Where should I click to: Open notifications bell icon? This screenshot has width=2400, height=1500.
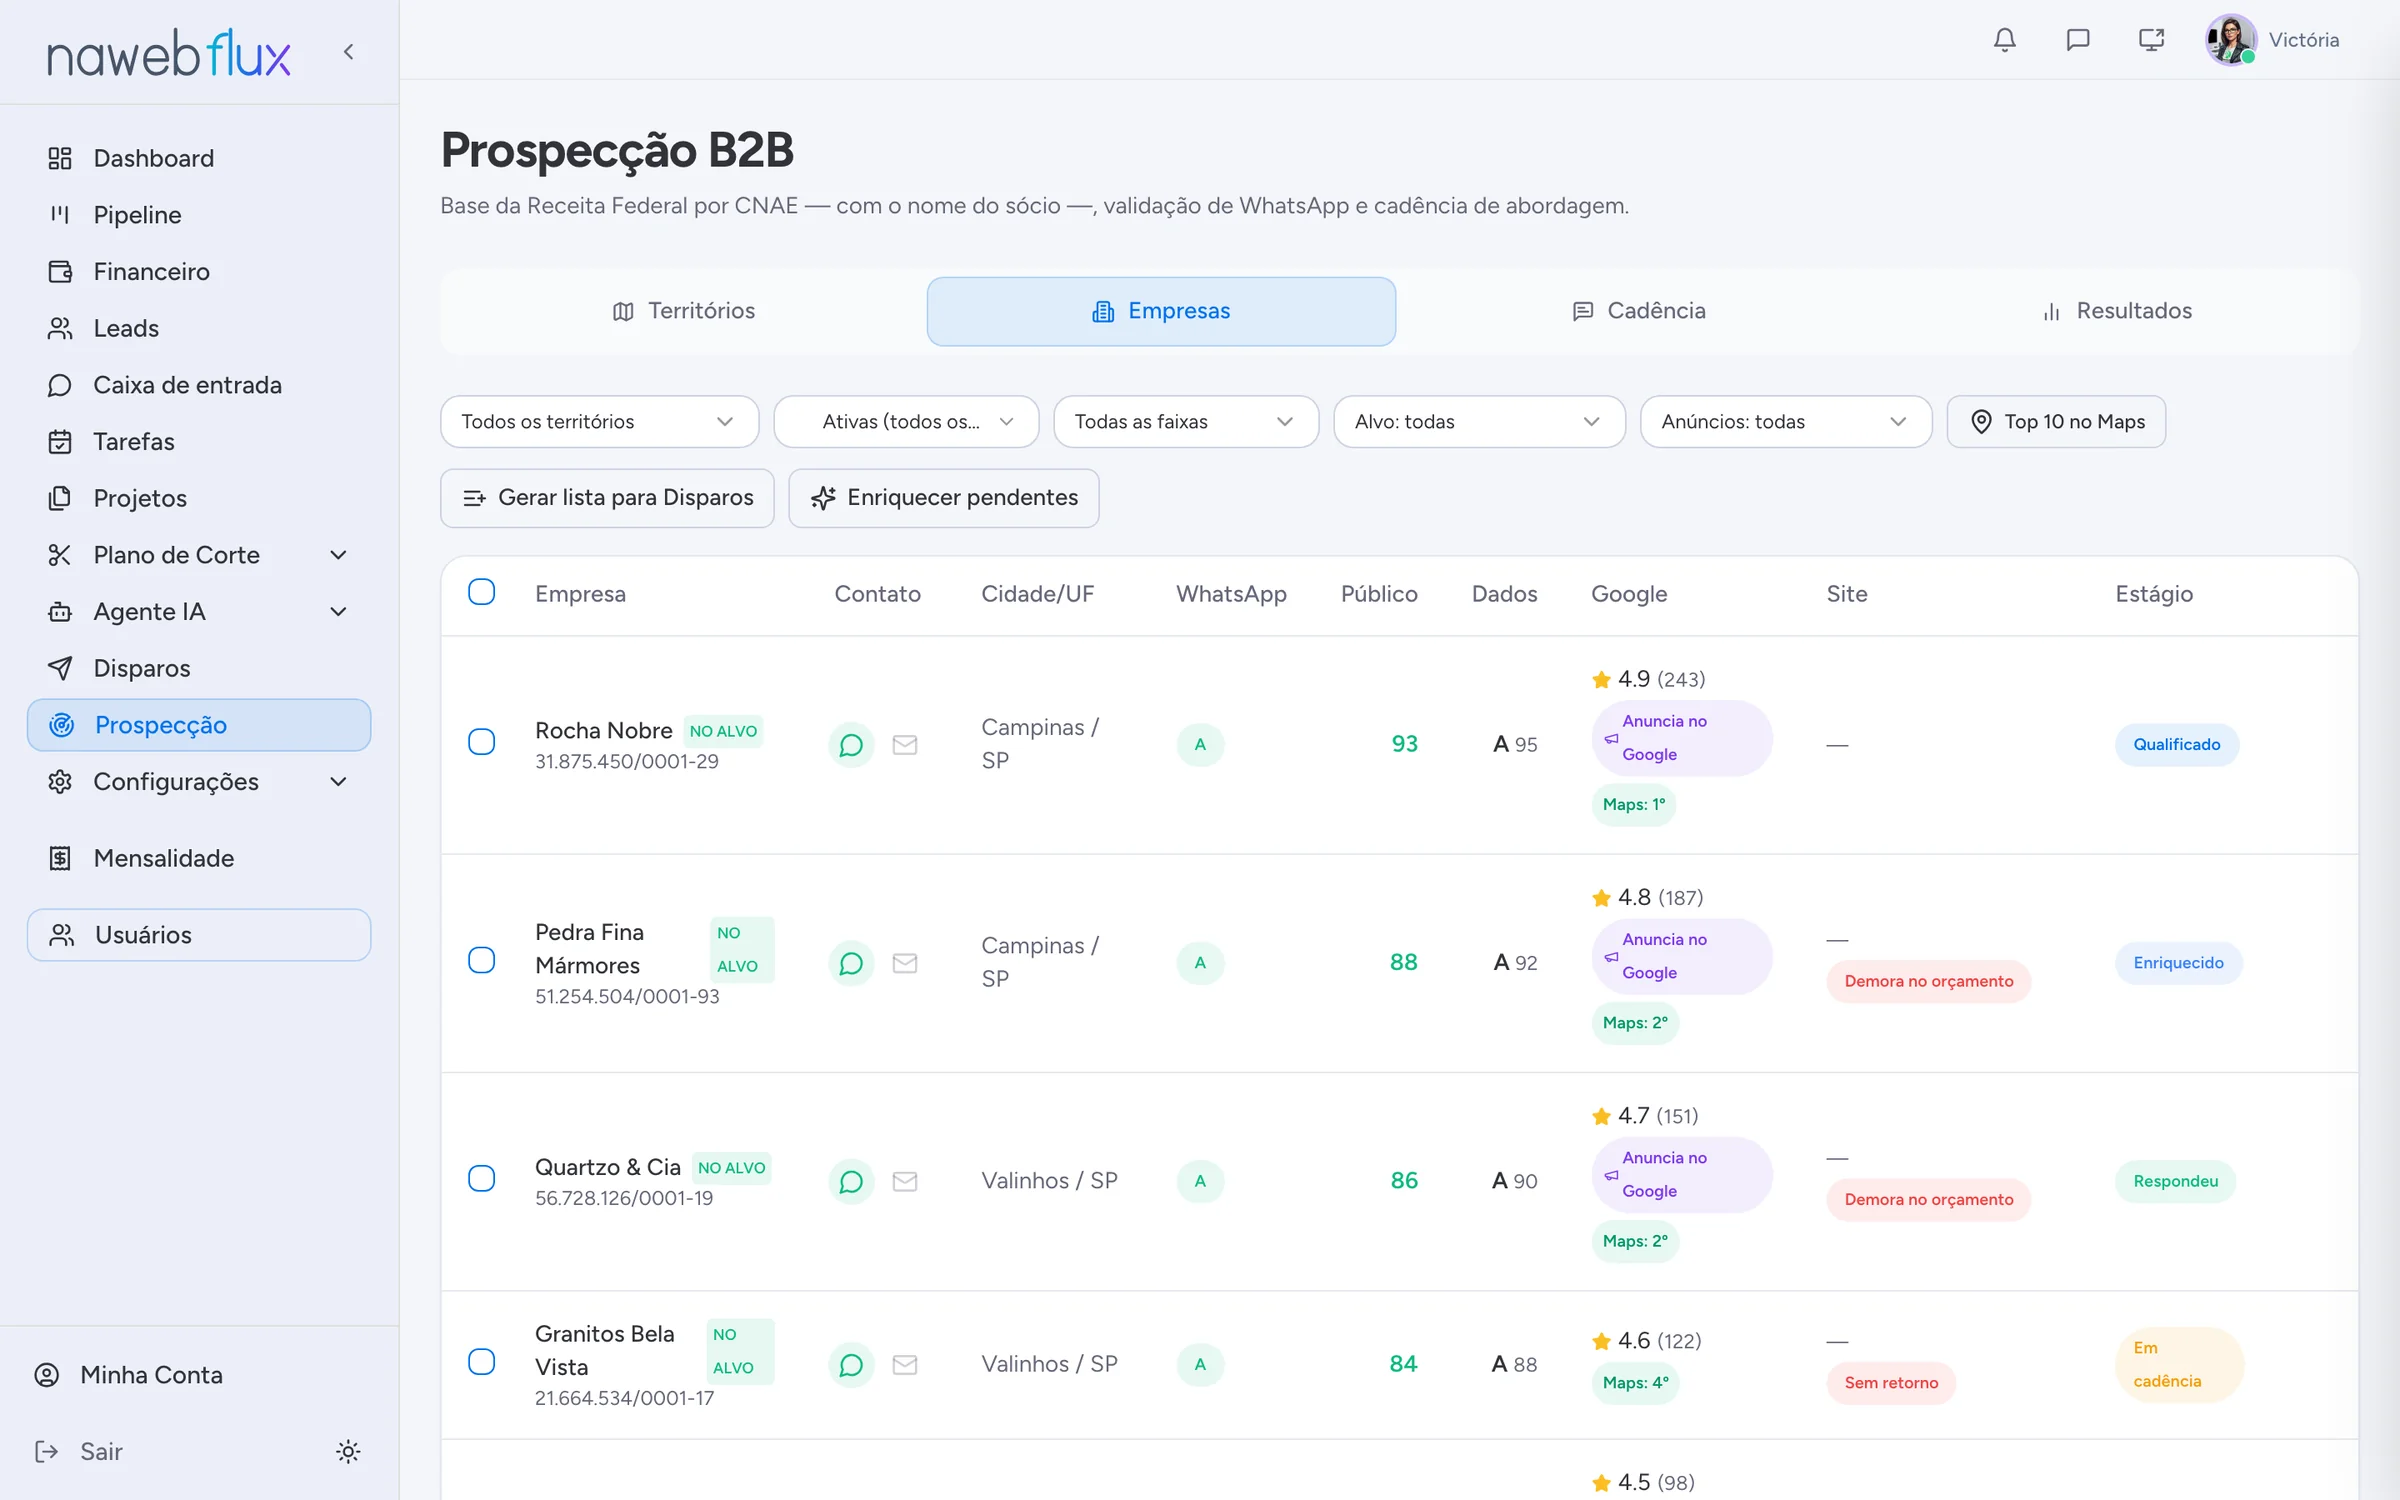[x=2004, y=40]
